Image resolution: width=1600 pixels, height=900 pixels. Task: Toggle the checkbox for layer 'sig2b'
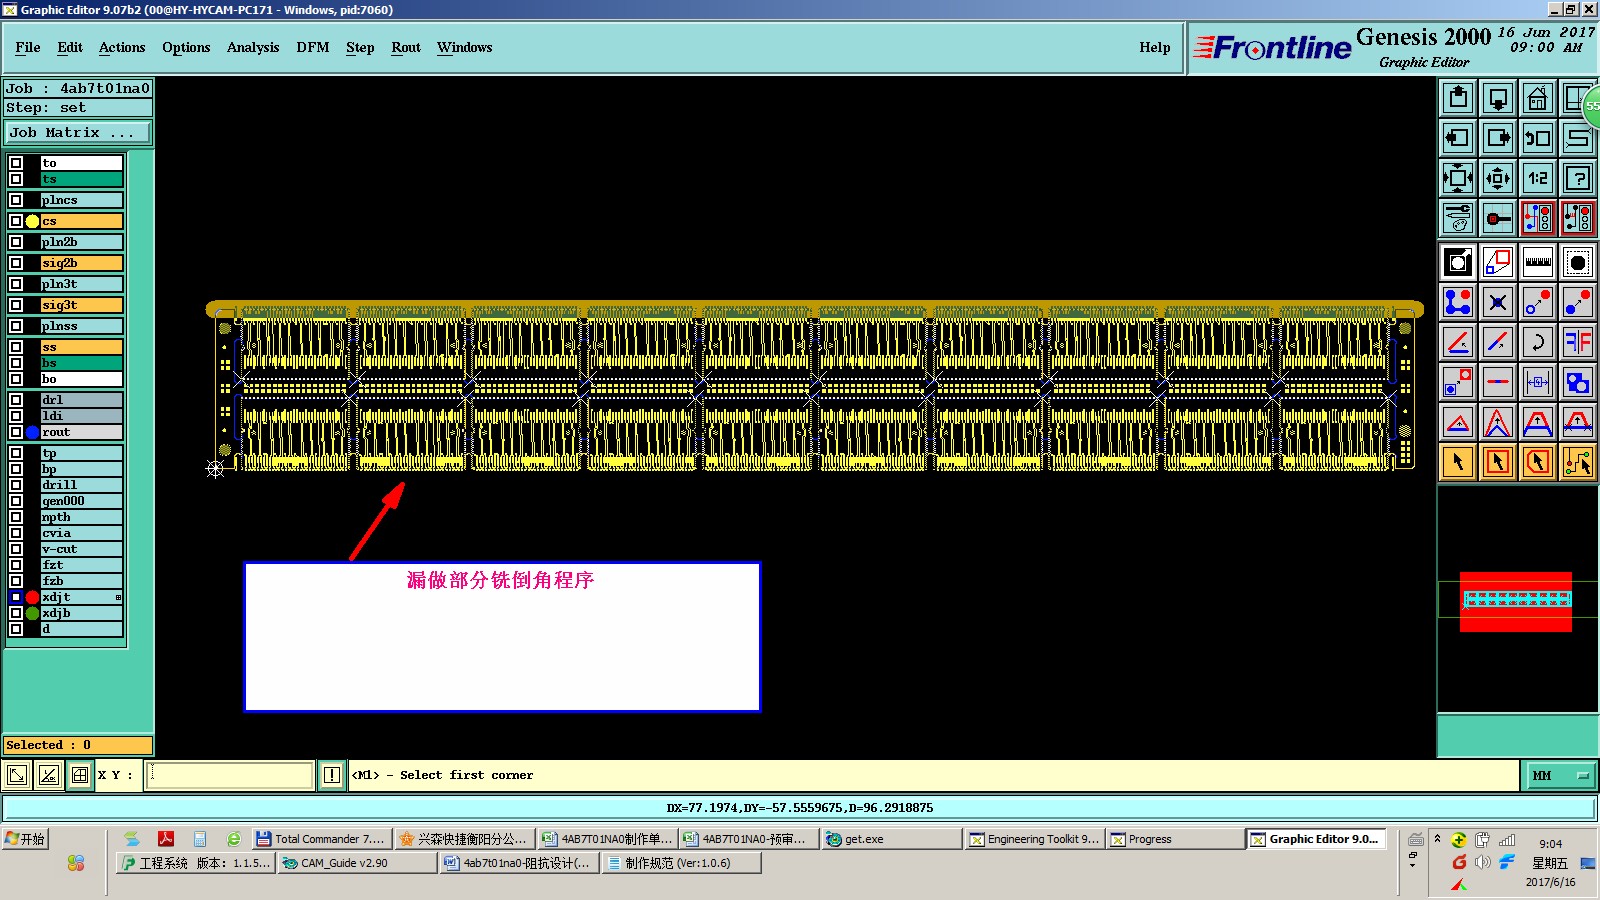tap(16, 263)
